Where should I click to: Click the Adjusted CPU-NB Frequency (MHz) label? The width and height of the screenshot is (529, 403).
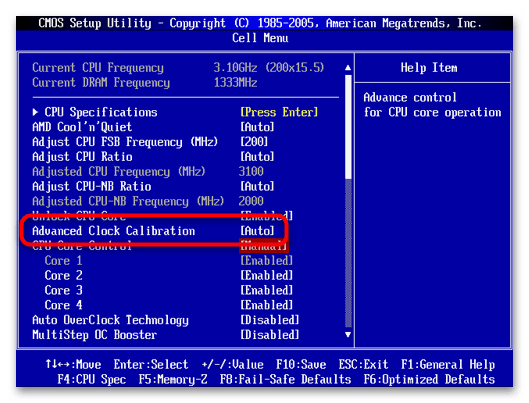coord(128,201)
